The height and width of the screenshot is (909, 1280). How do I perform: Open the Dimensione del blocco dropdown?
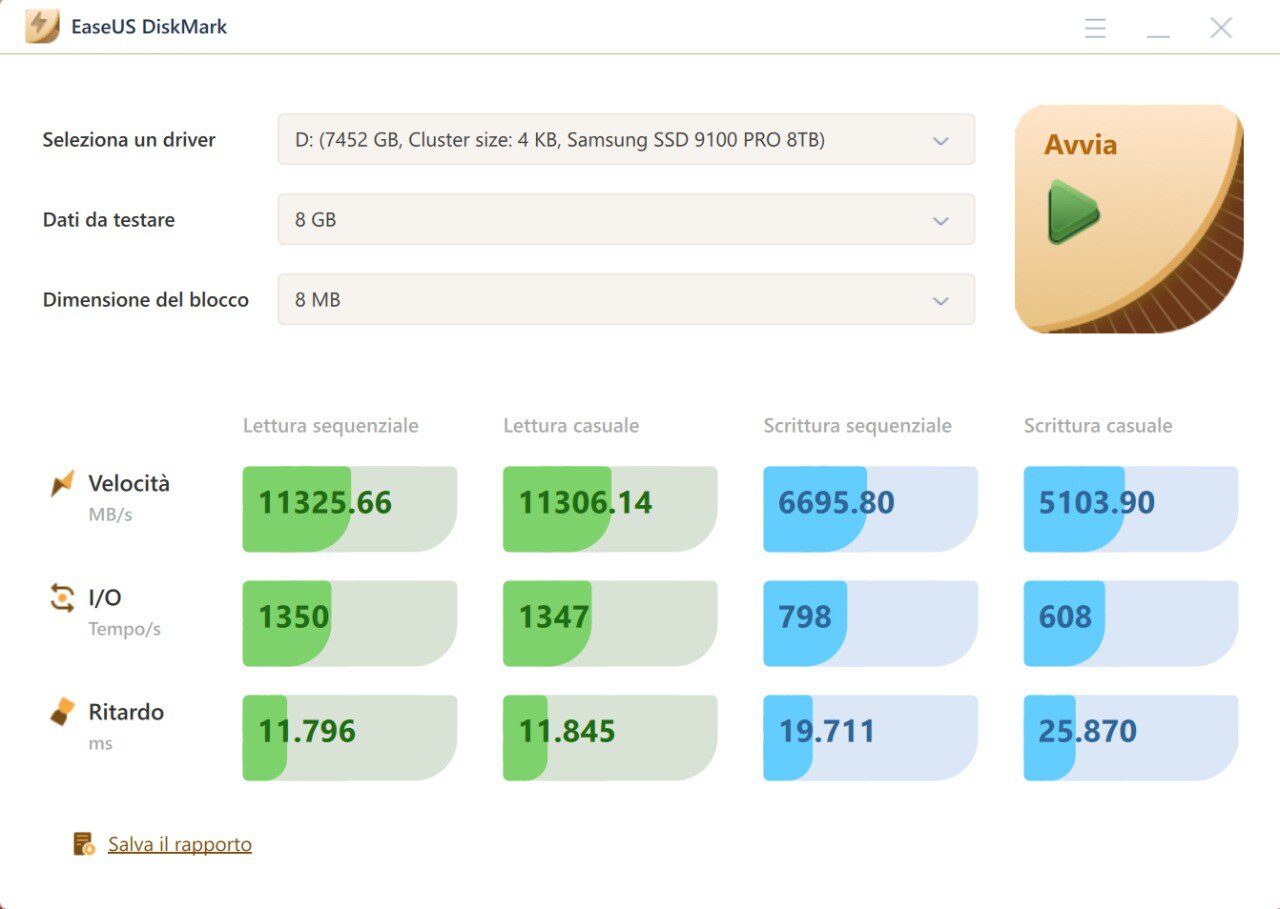click(x=626, y=300)
